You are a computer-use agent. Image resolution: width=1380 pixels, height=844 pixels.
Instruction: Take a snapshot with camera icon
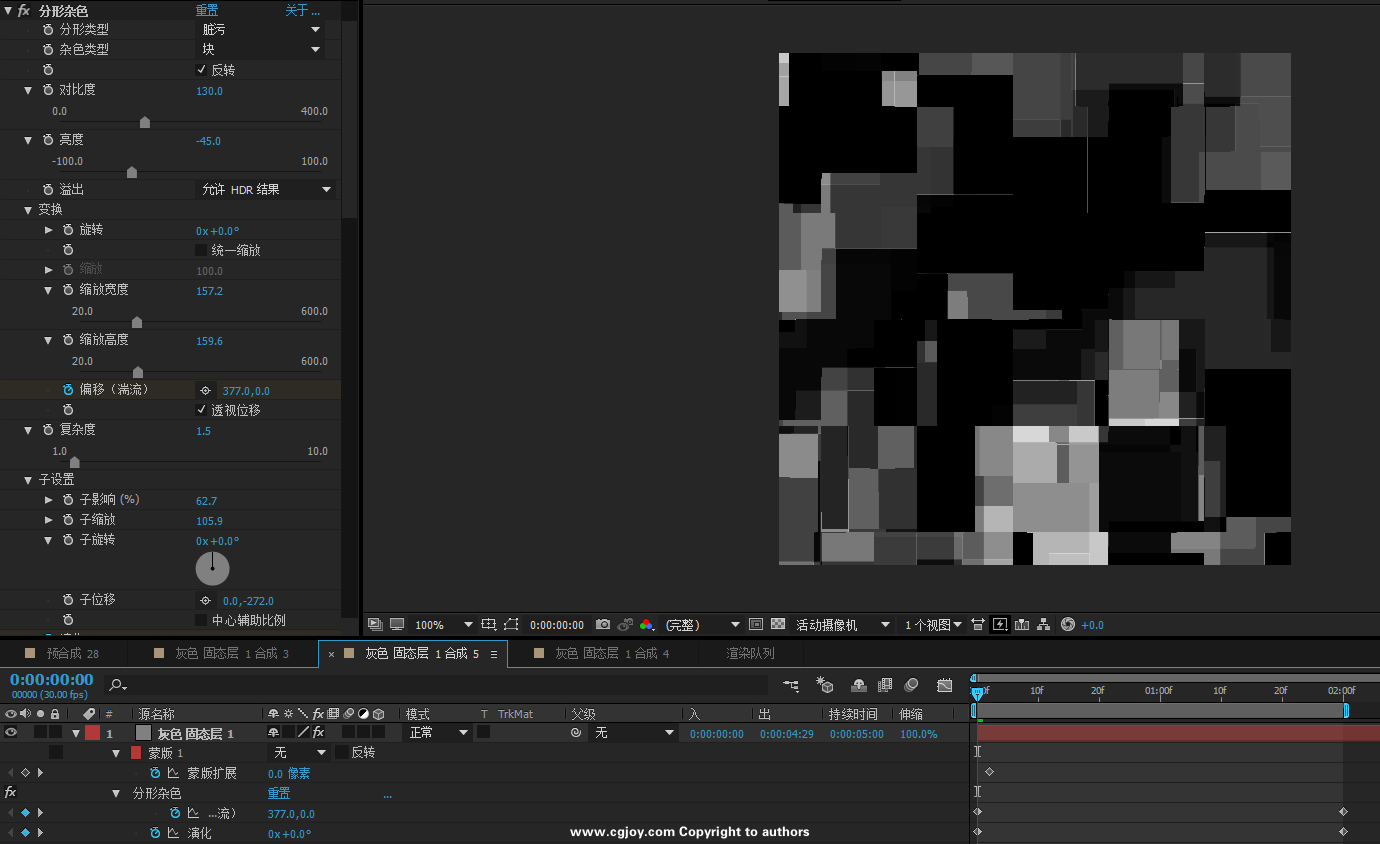[x=603, y=624]
